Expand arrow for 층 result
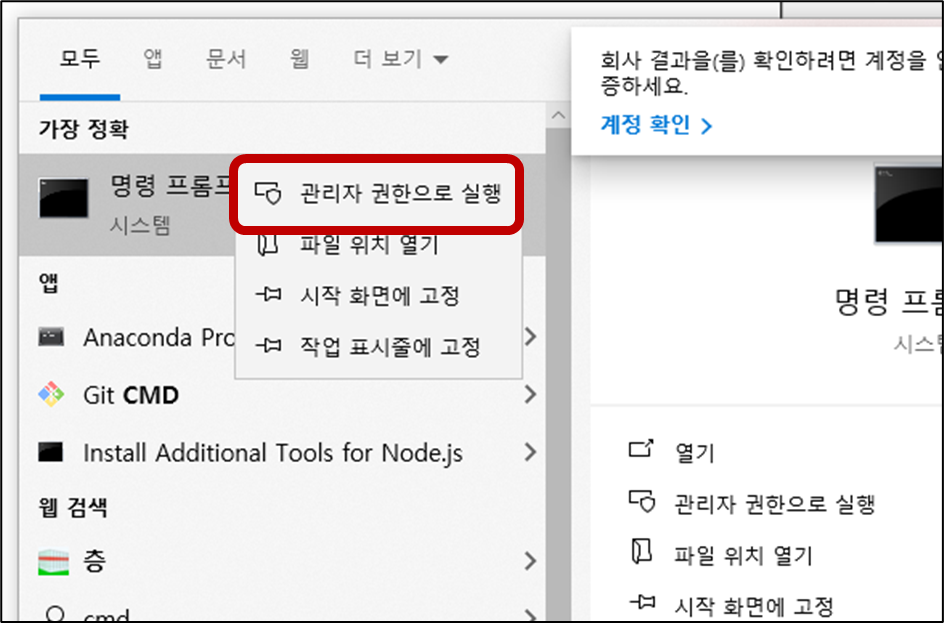944x623 pixels. click(530, 560)
